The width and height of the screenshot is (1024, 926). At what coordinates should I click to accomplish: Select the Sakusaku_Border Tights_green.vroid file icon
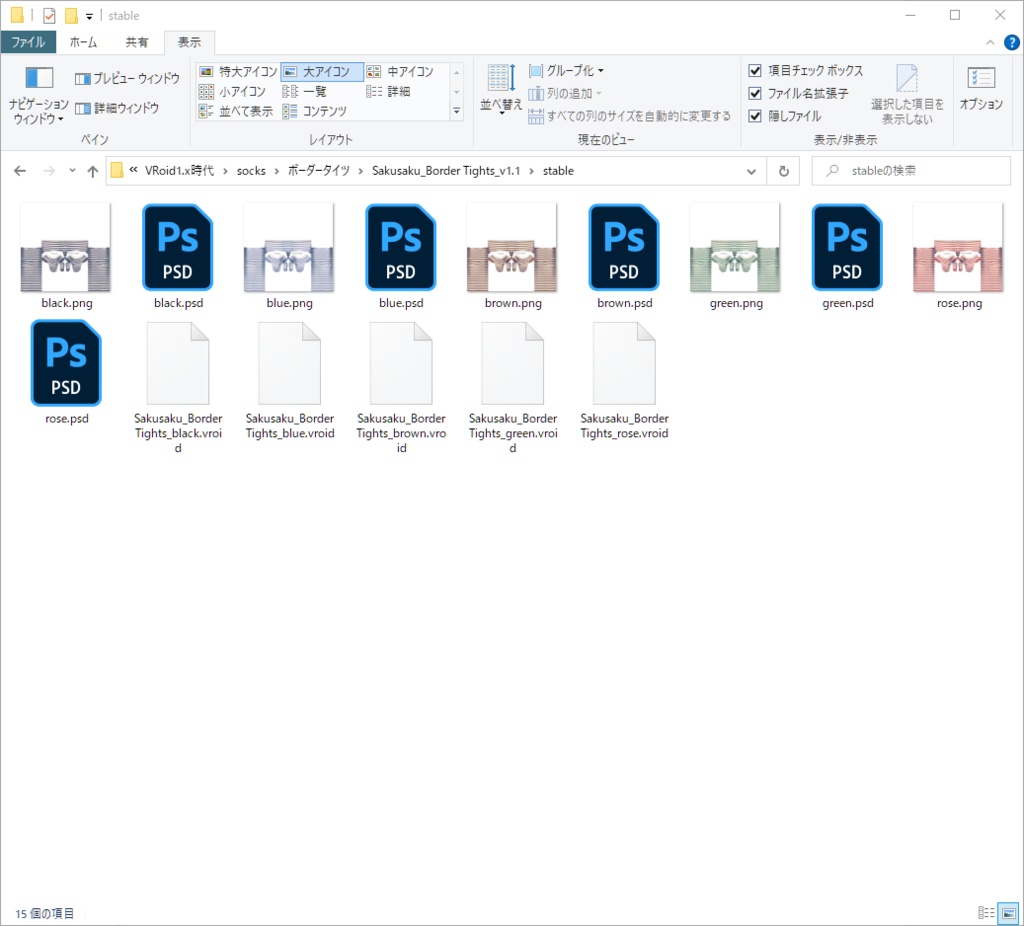513,363
